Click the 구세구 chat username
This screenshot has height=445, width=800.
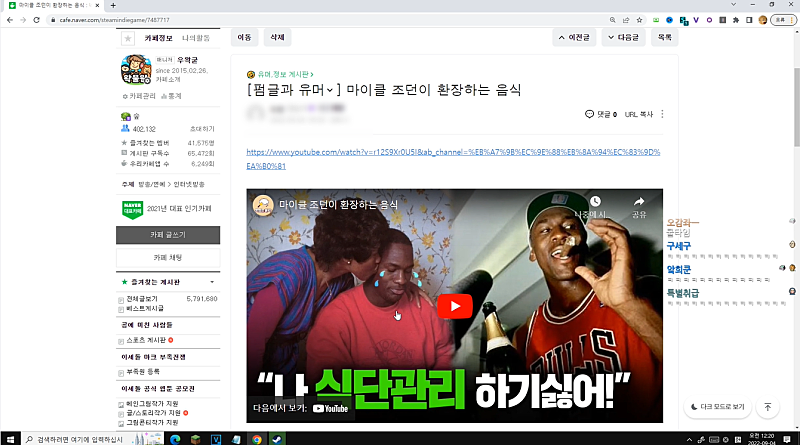point(678,246)
